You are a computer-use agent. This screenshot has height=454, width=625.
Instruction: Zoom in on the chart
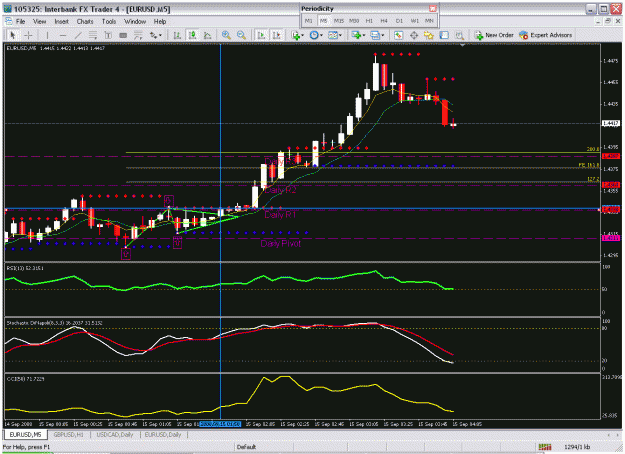click(x=226, y=35)
